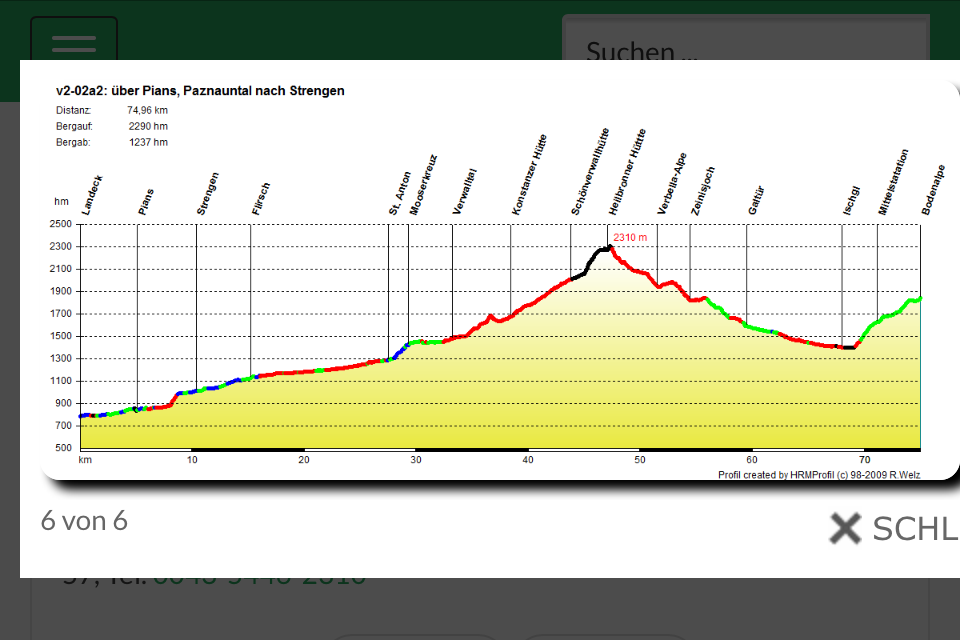Select the Zeinisjoch waypoint label

[x=703, y=190]
